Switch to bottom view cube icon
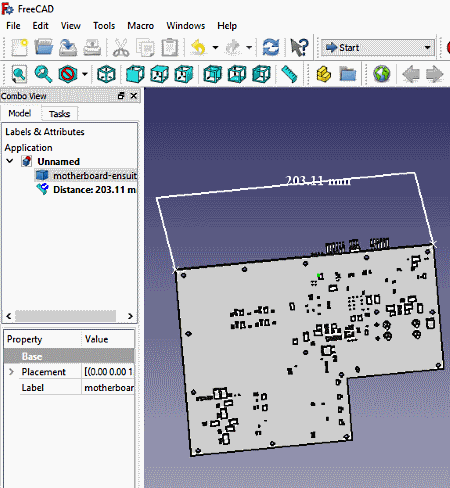 (237, 74)
